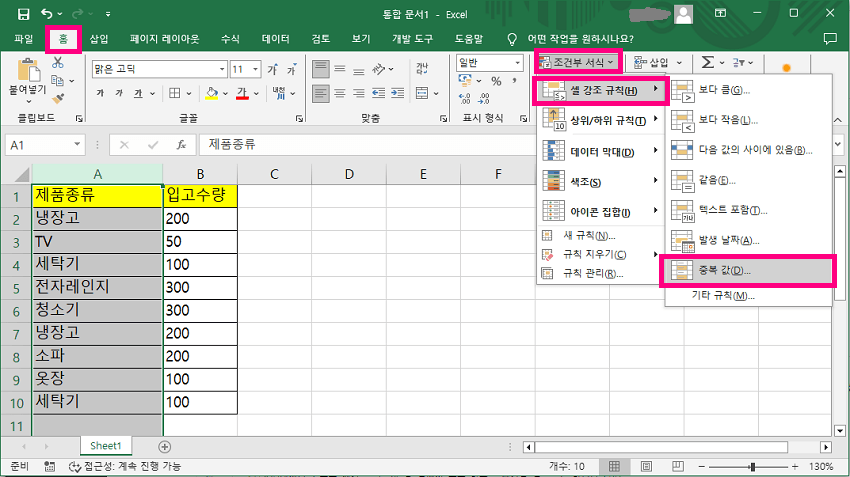
Task: Click the Paste clipboard icon
Action: point(28,71)
